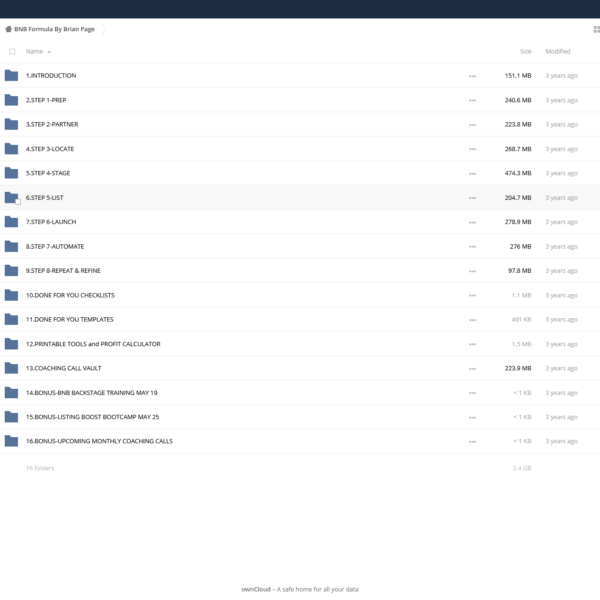
Task: Click the 16 folders summary text
Action: (40, 468)
